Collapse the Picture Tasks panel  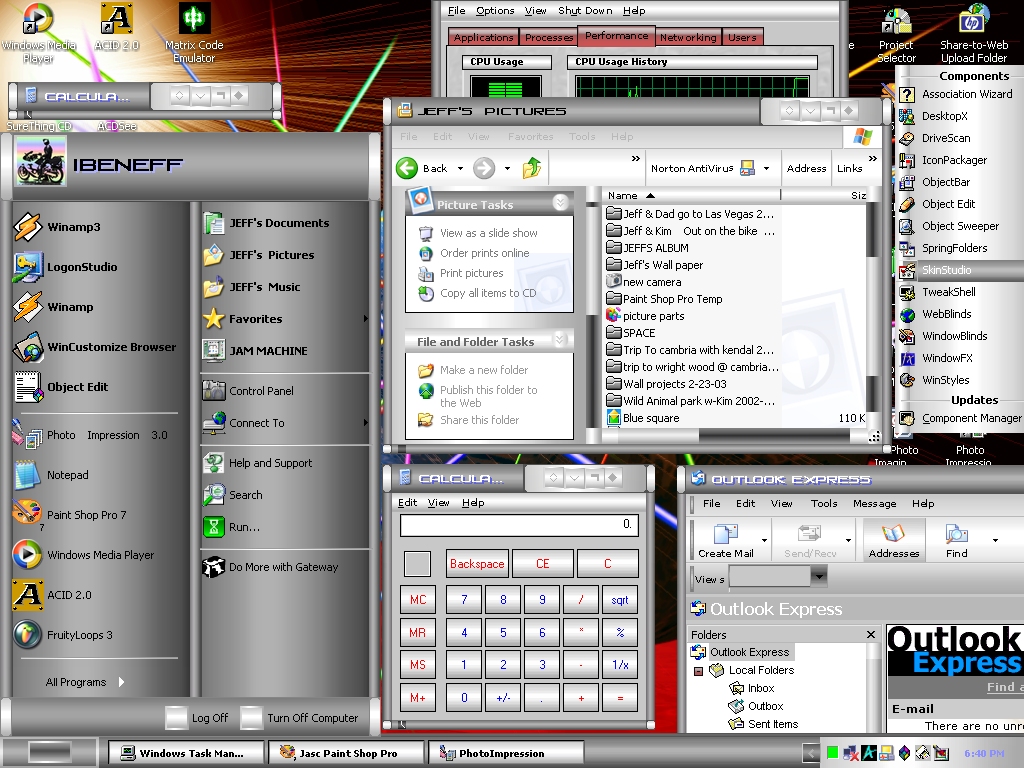tap(560, 203)
